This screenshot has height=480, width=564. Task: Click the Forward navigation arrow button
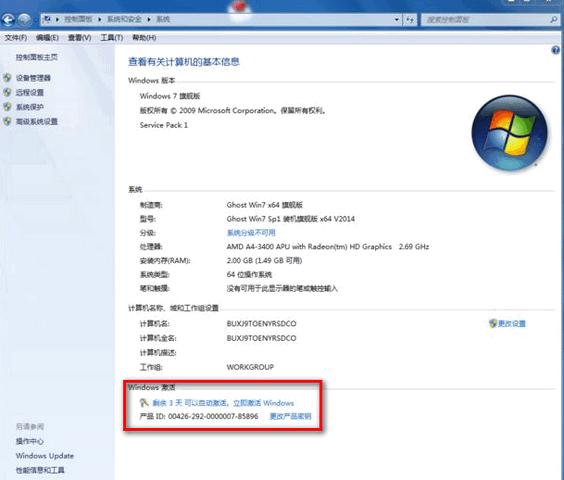click(24, 19)
